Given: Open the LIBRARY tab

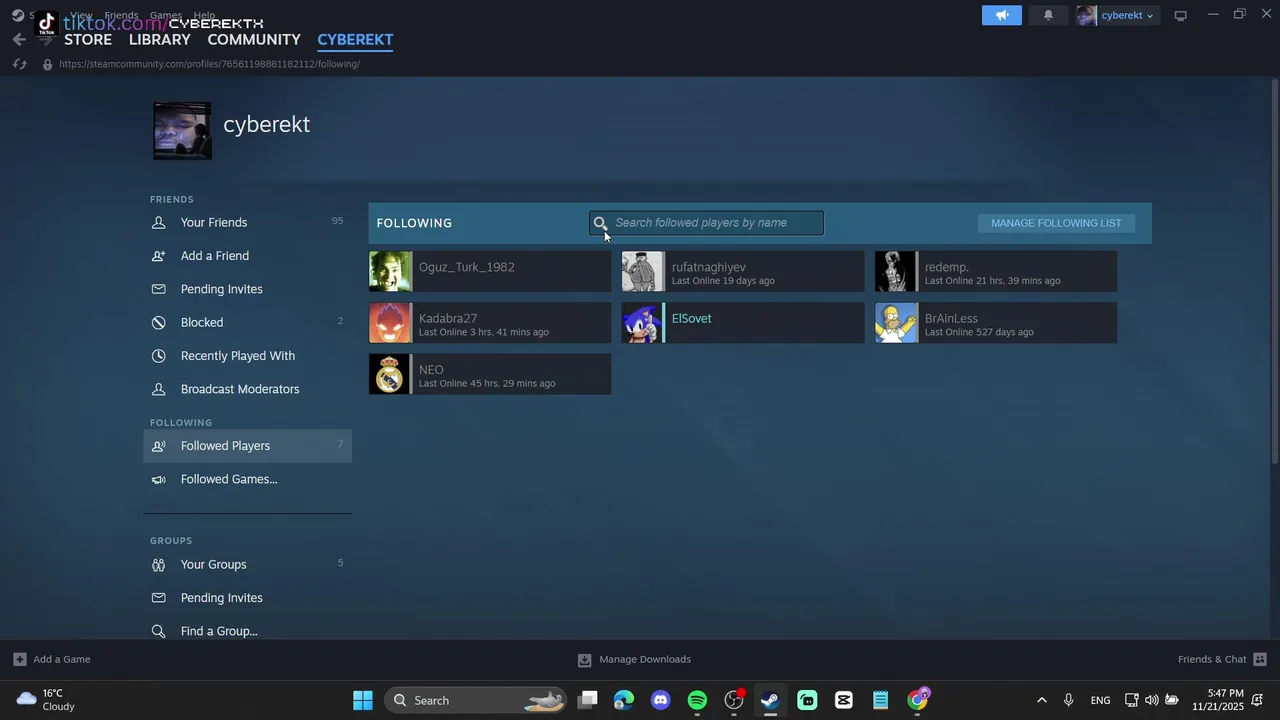Looking at the screenshot, I should (160, 39).
